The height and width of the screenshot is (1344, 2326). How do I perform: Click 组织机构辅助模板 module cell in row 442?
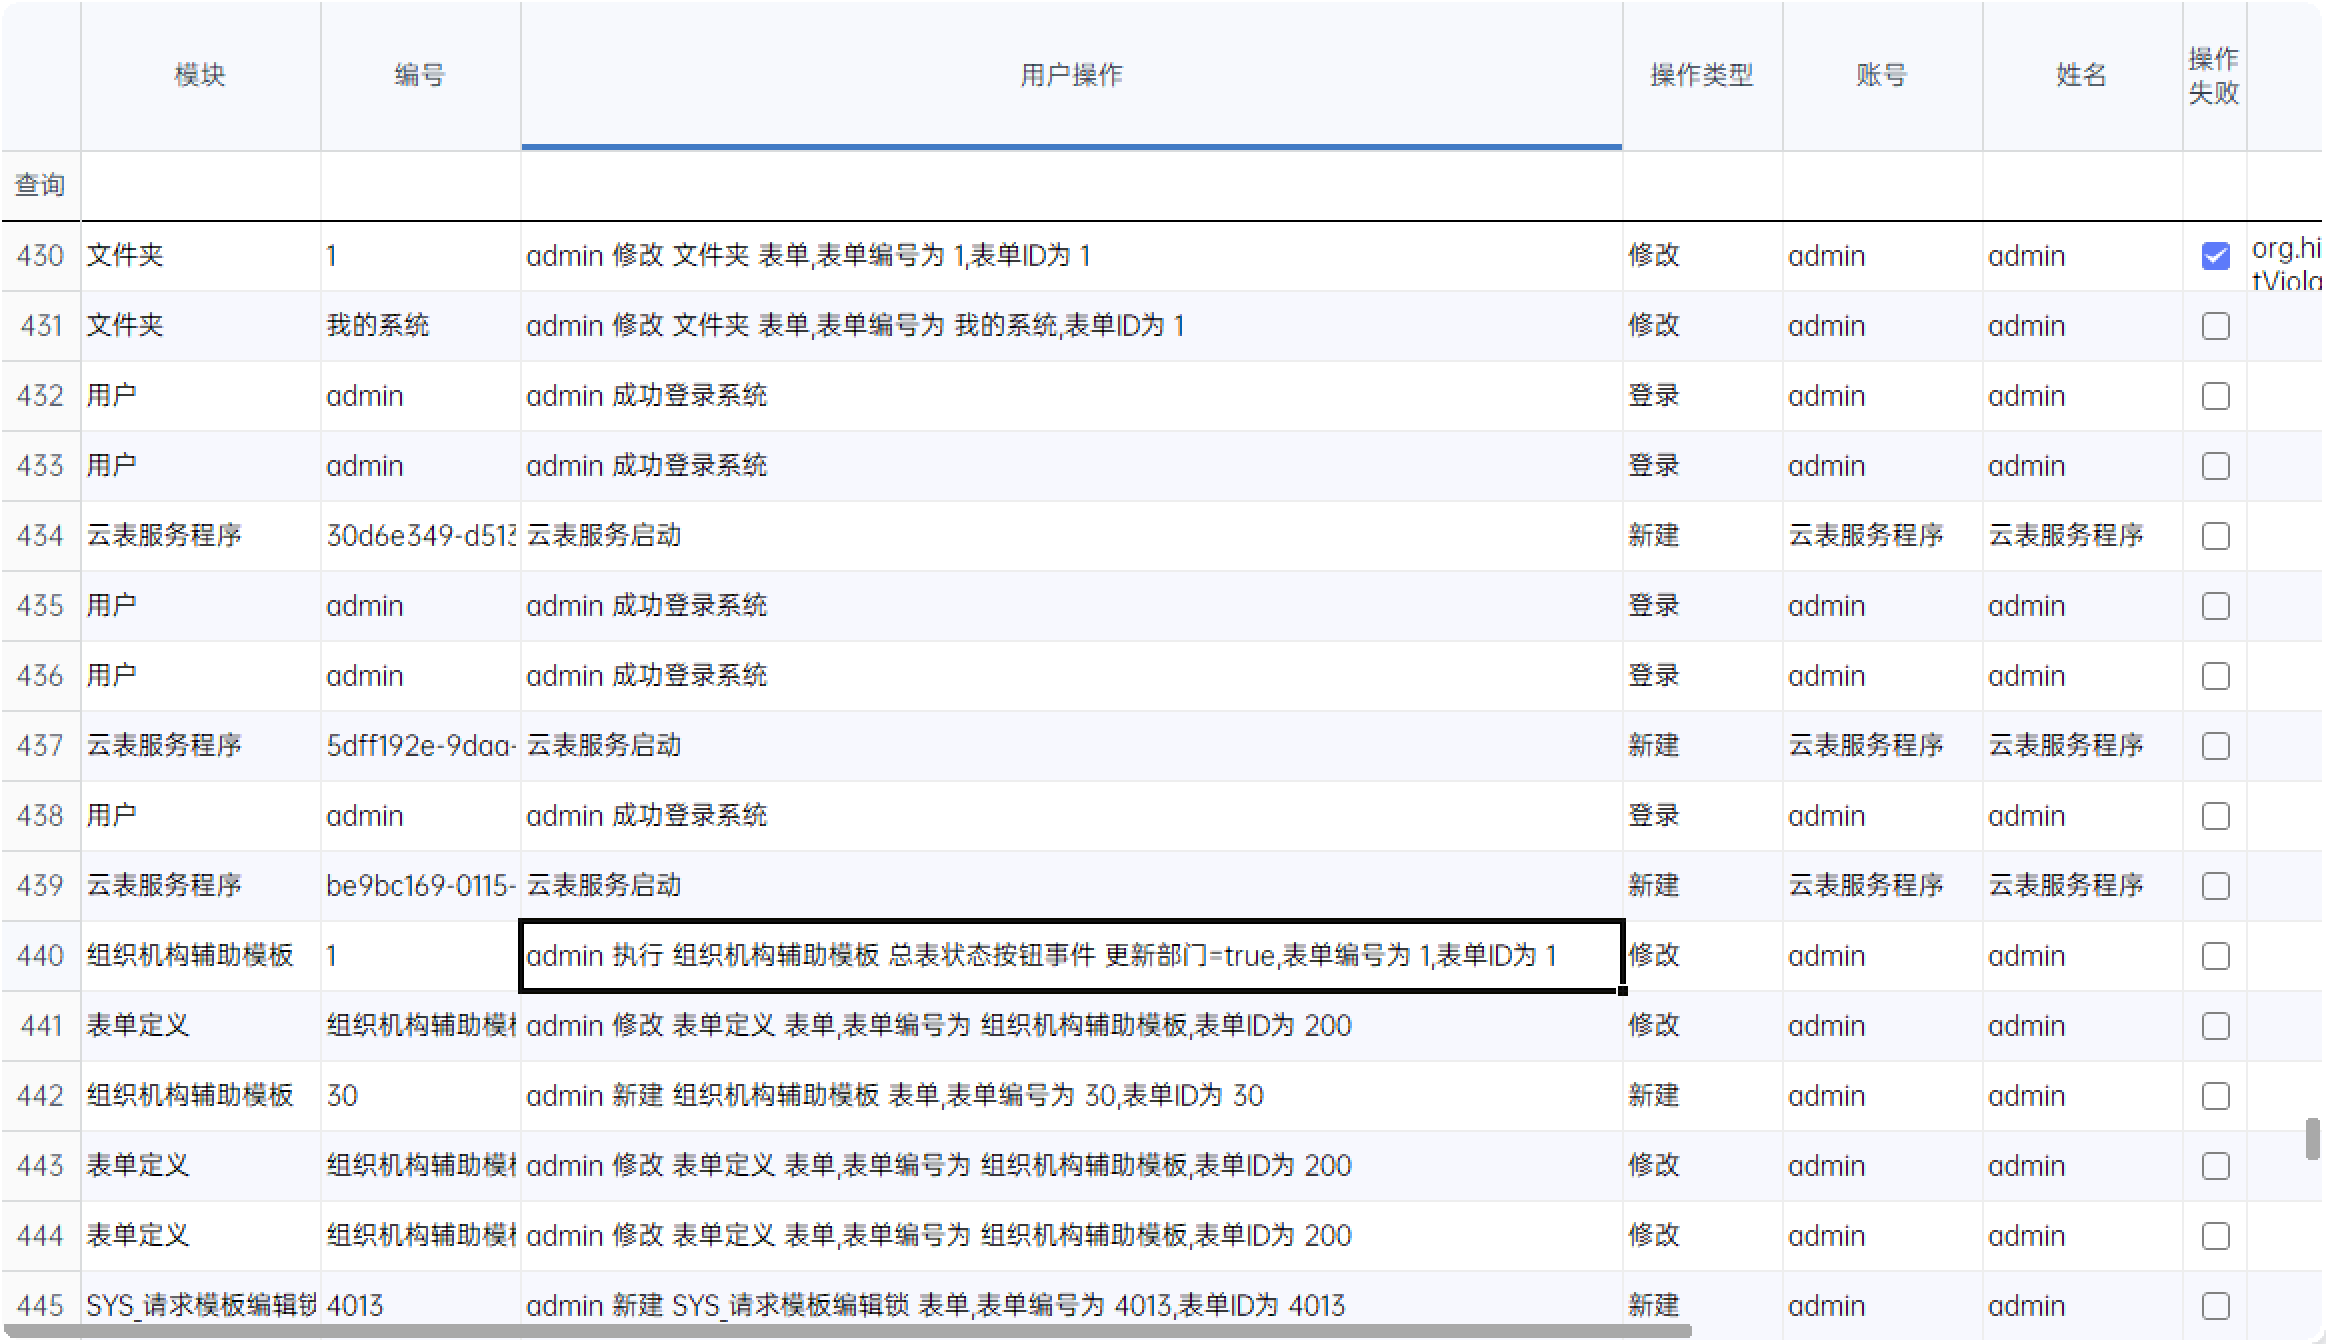coord(200,1096)
